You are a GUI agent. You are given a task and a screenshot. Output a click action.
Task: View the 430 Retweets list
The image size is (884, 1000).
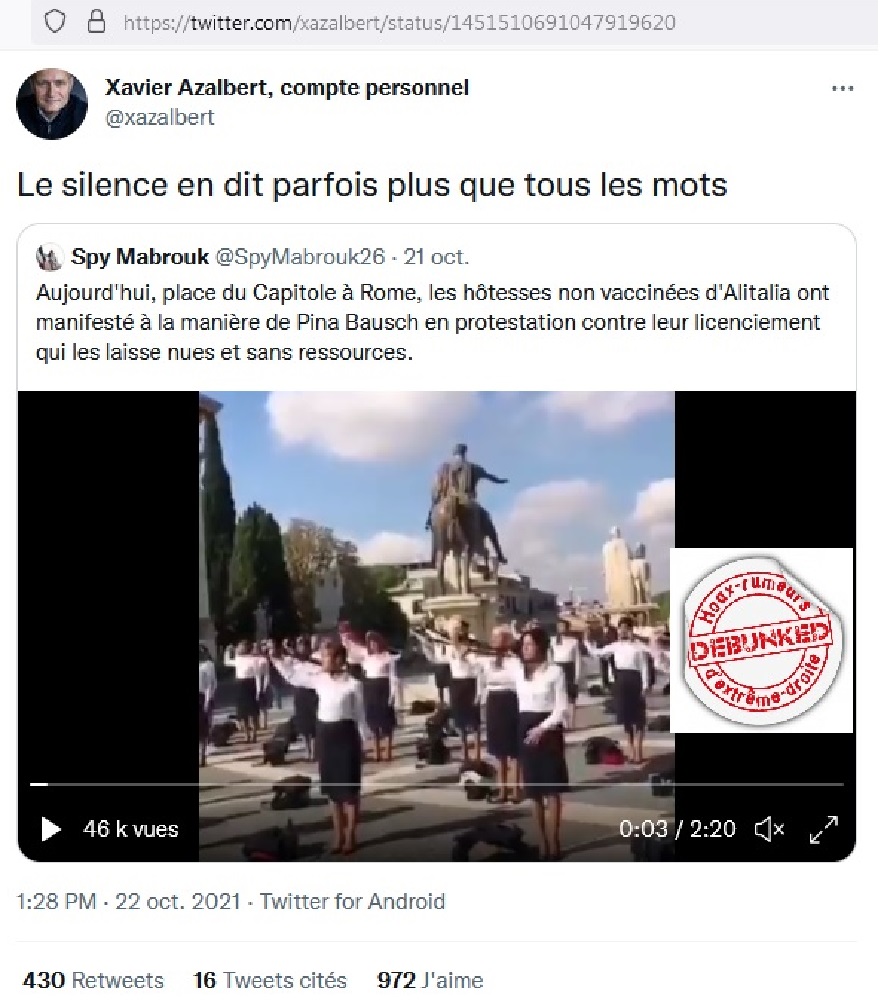click(93, 980)
